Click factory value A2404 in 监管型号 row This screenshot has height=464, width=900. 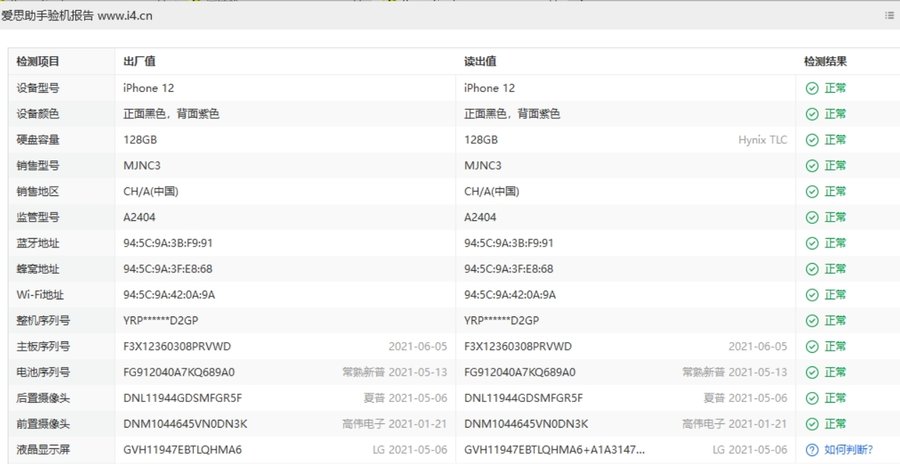click(139, 217)
